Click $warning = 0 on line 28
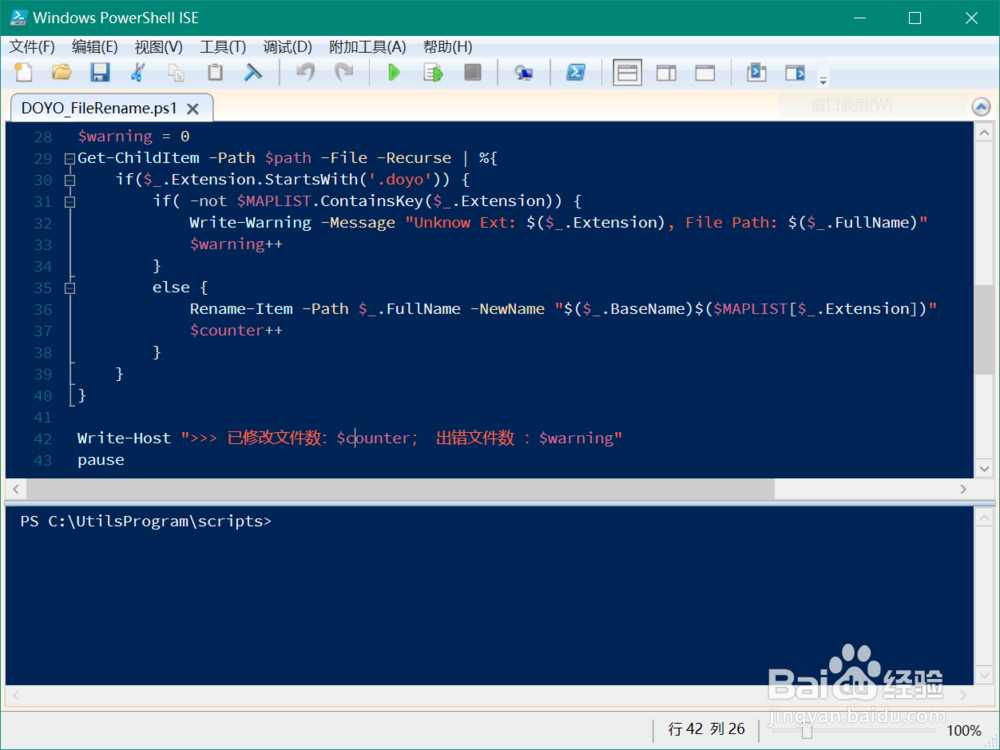Screen dimensions: 1000x750 [x=133, y=136]
